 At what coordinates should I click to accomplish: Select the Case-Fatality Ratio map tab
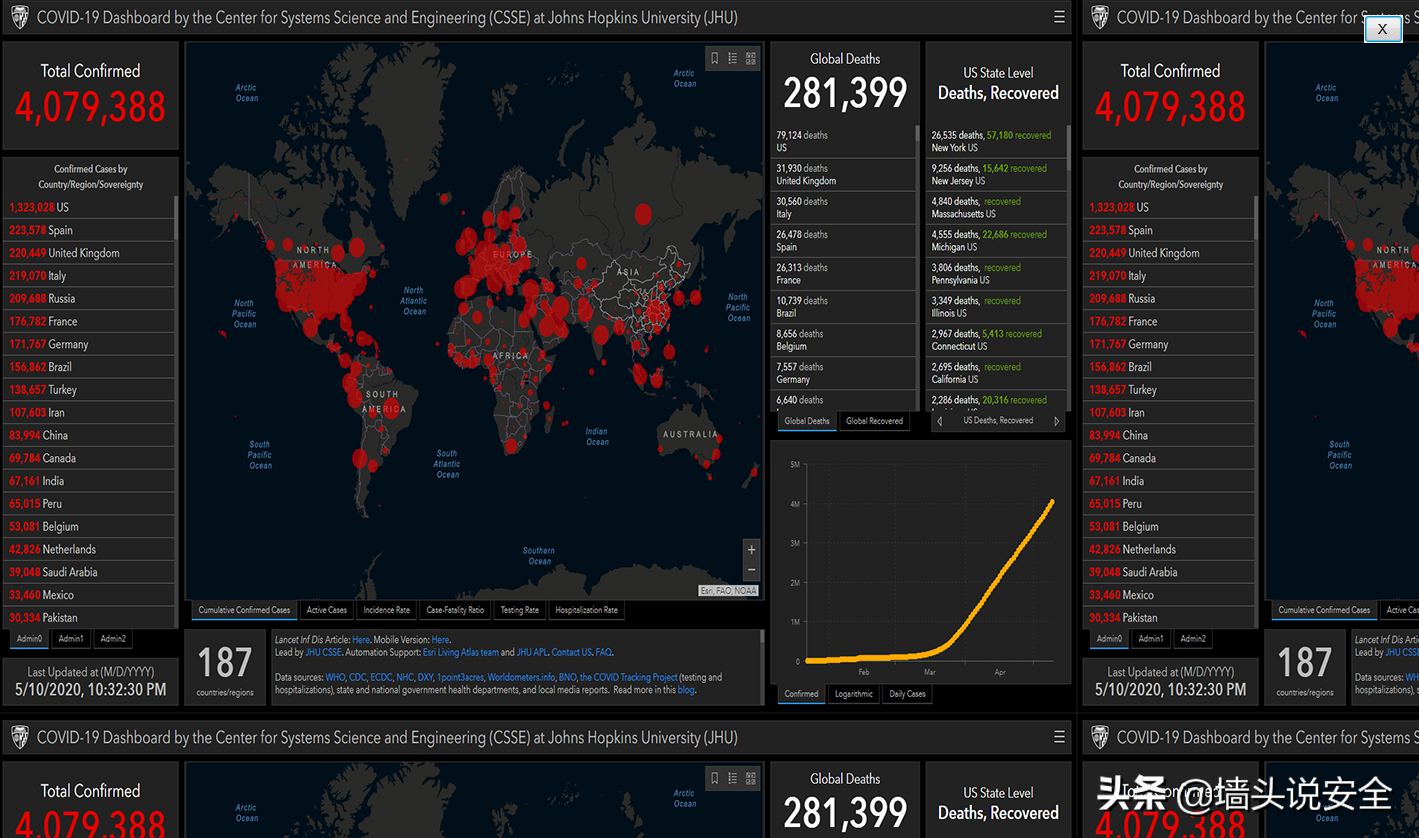[x=455, y=610]
